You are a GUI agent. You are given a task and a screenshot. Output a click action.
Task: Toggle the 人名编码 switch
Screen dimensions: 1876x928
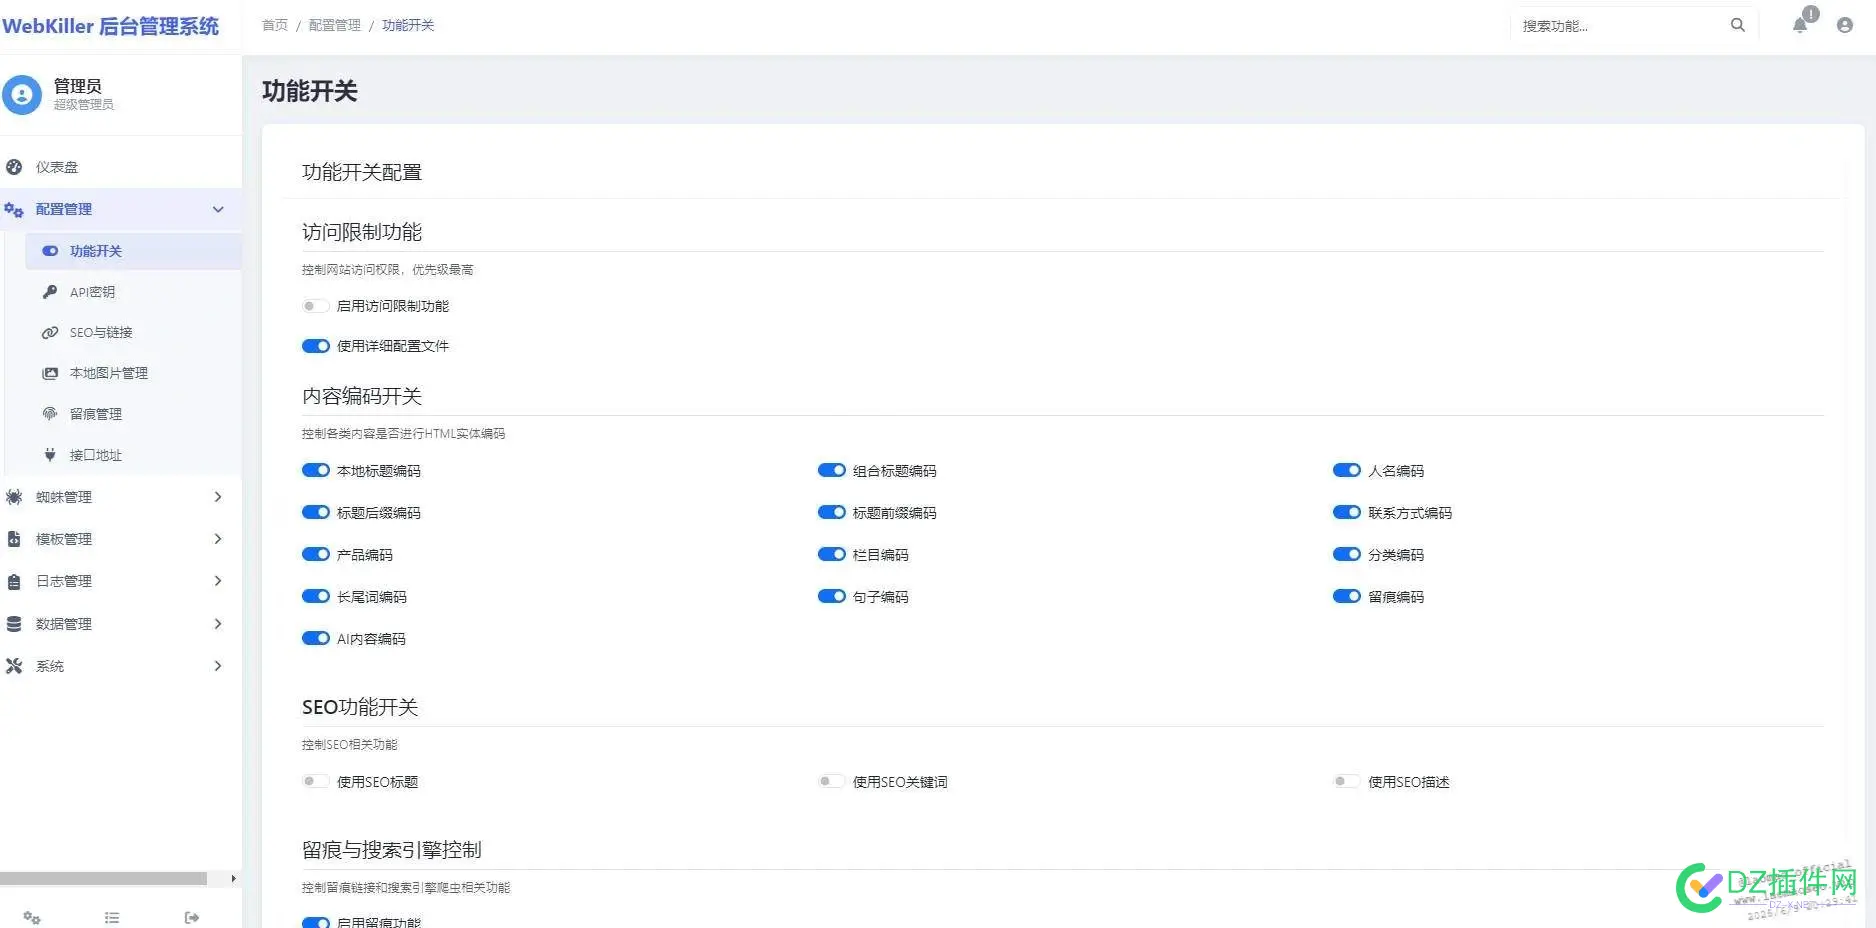coord(1347,470)
